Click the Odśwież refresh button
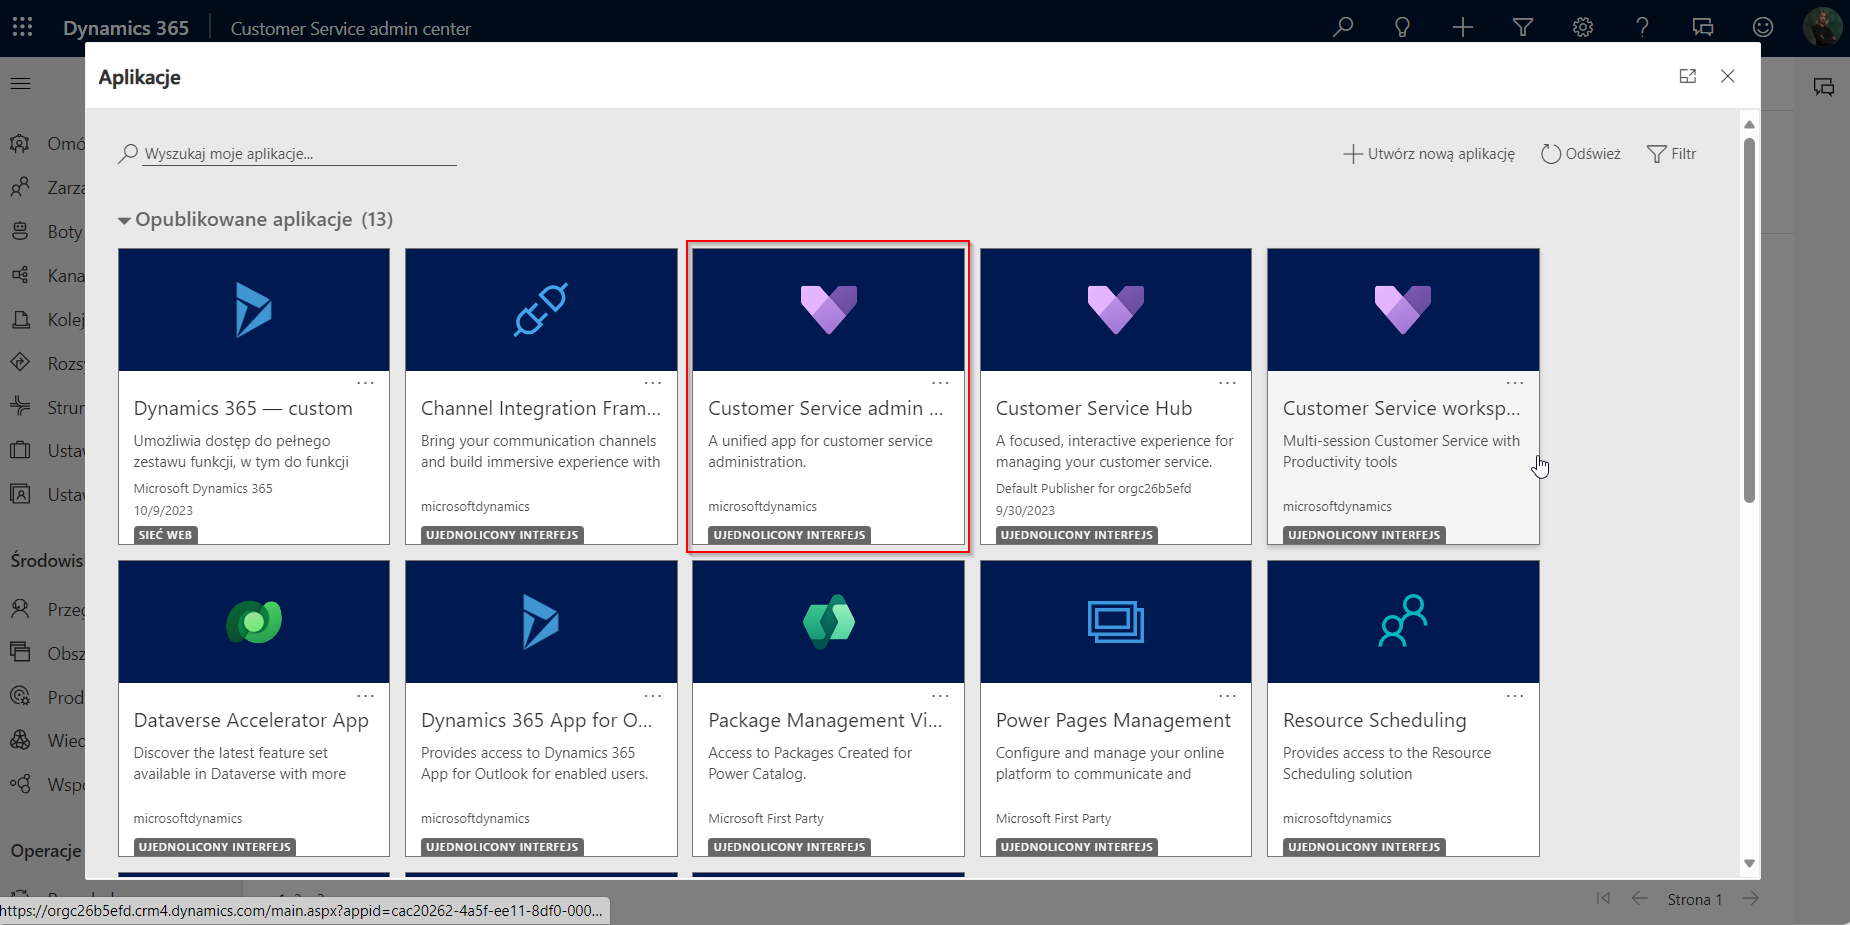Screen dimensions: 1850x925 click(x=1580, y=154)
